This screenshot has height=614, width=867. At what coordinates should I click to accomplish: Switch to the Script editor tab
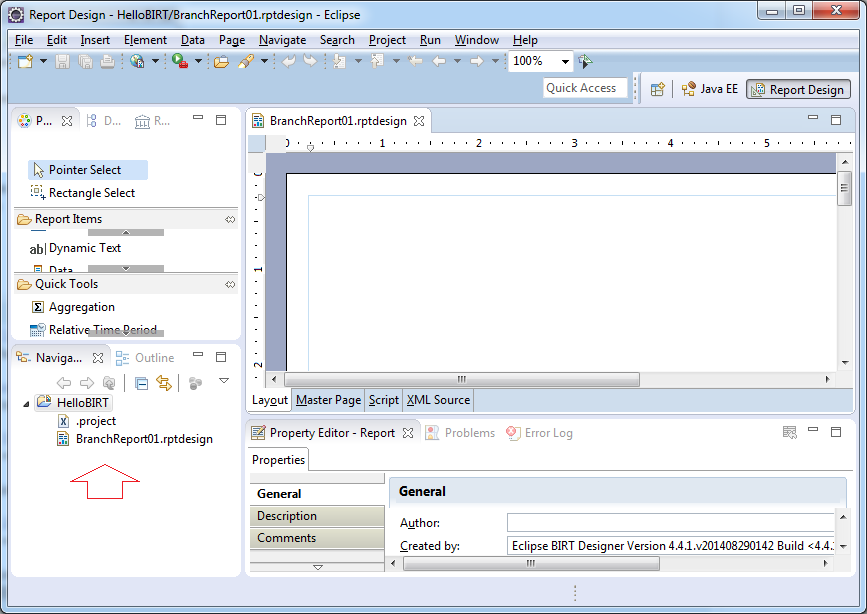(384, 400)
